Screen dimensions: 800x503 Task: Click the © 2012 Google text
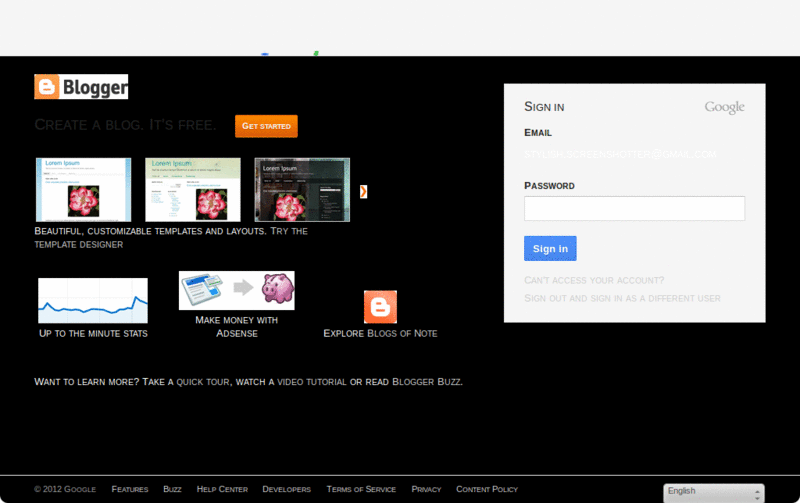click(65, 489)
